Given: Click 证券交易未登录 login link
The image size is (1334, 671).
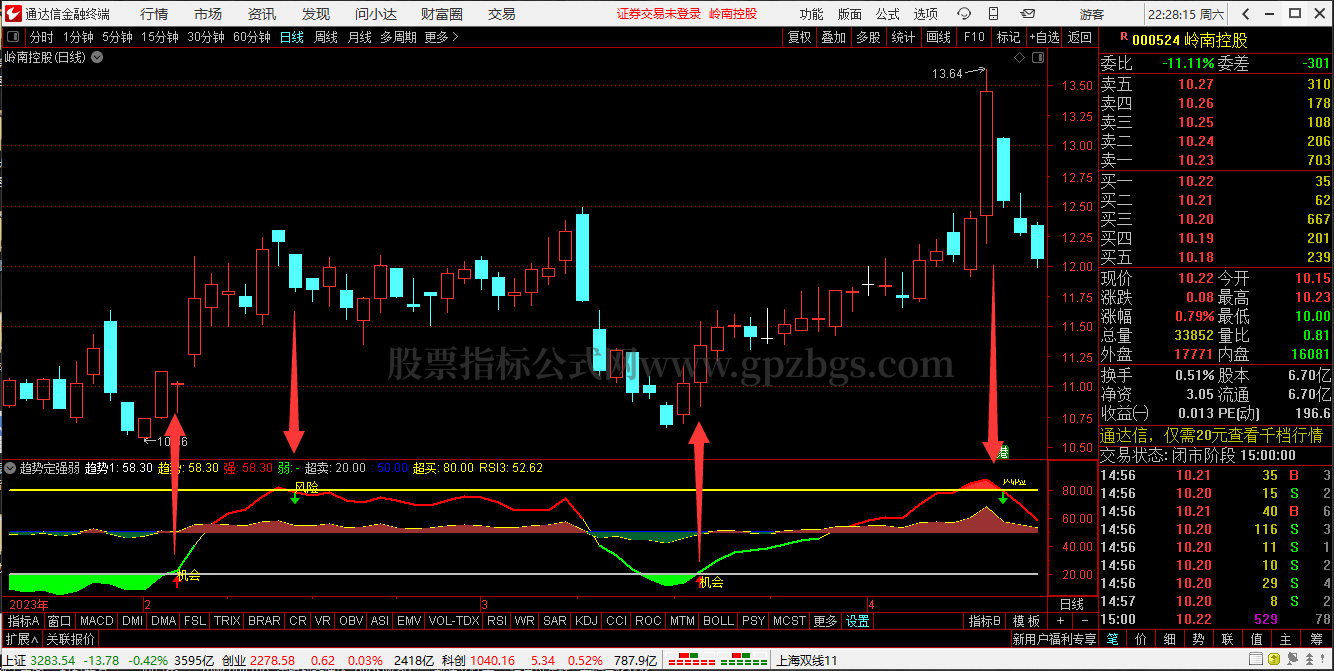Looking at the screenshot, I should click(659, 14).
